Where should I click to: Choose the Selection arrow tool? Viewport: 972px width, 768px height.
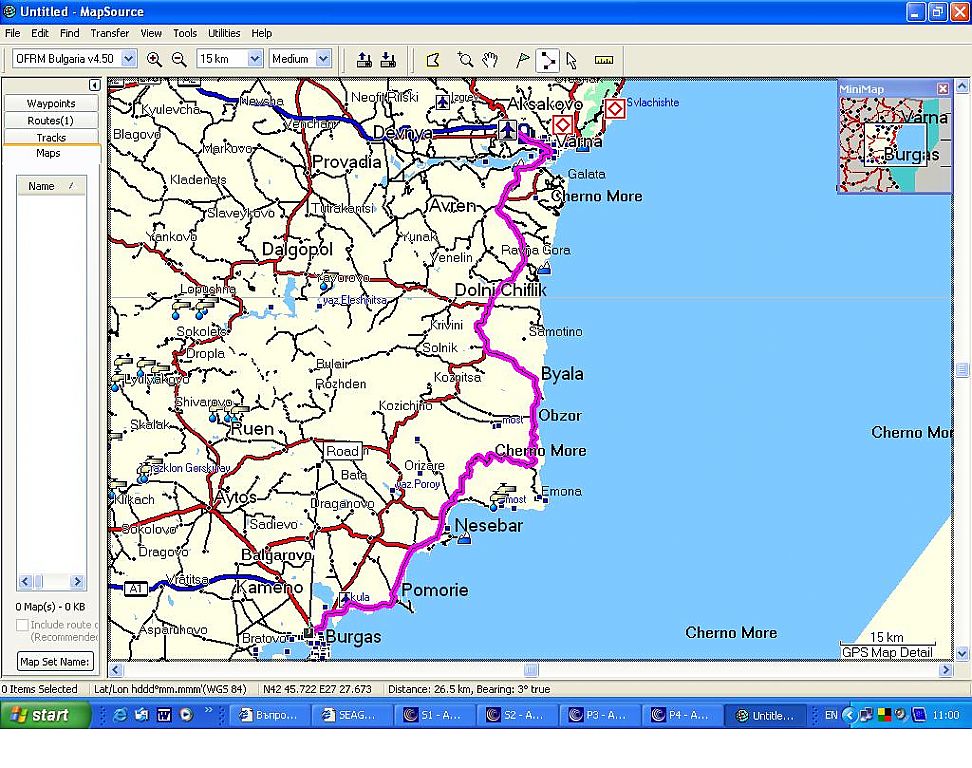click(x=571, y=60)
